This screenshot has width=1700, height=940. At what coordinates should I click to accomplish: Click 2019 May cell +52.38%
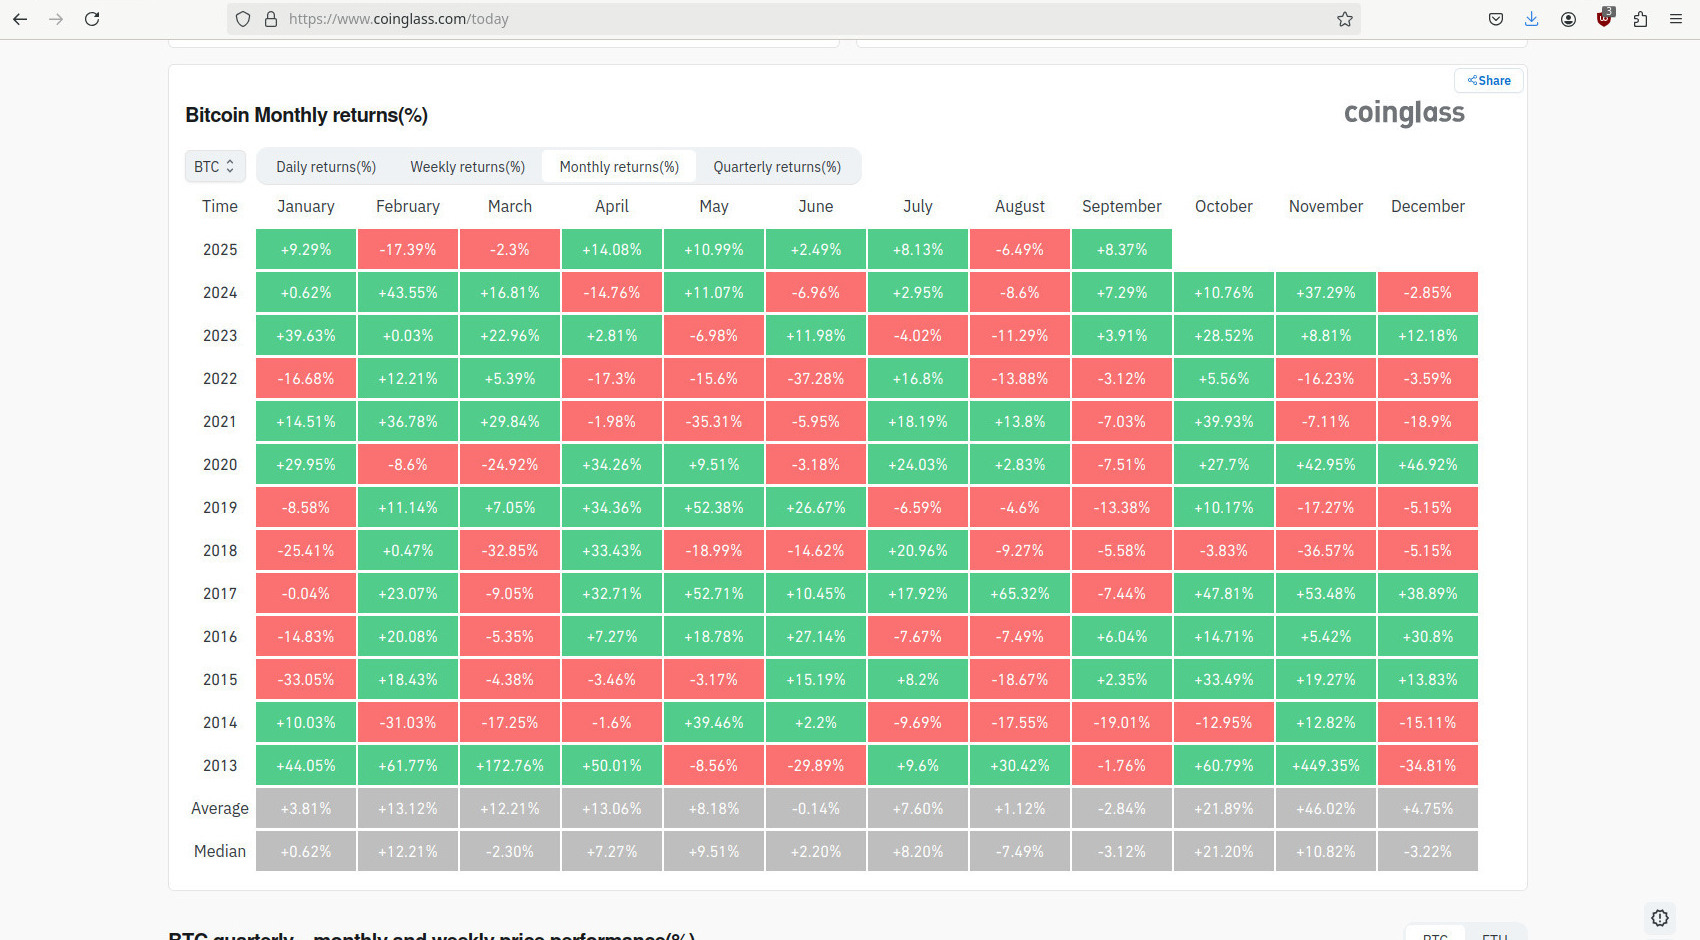[714, 508]
